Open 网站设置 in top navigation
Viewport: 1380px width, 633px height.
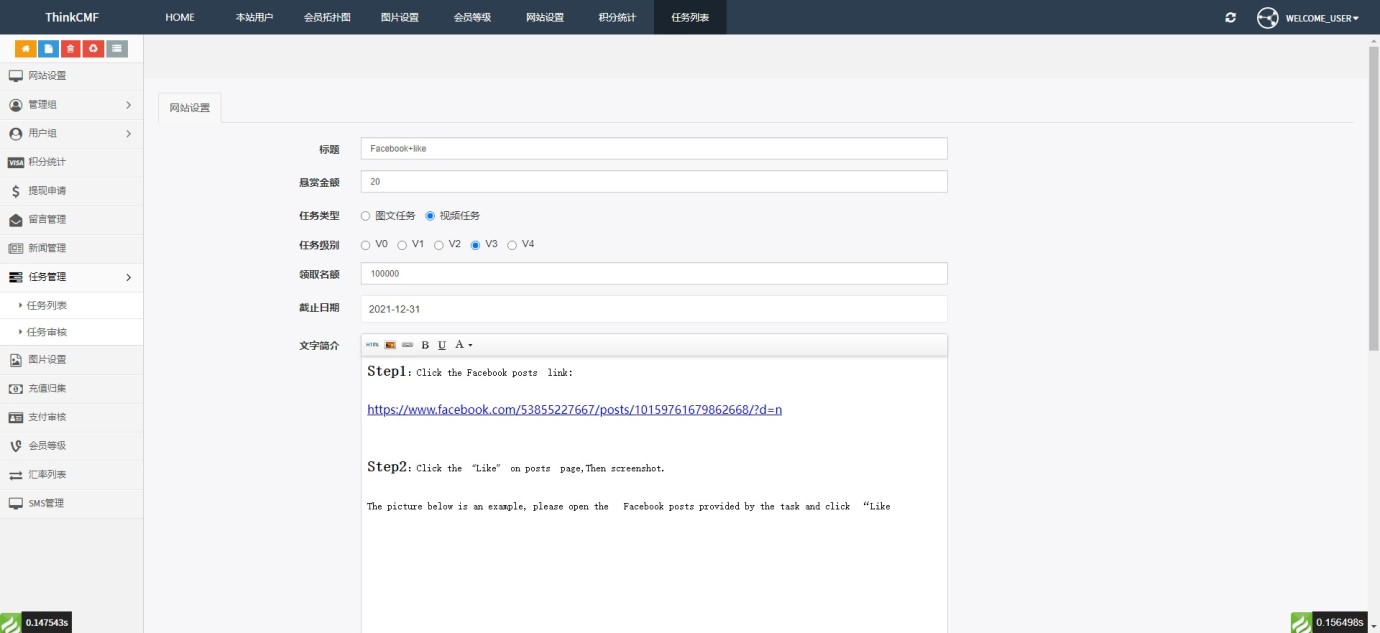(545, 17)
